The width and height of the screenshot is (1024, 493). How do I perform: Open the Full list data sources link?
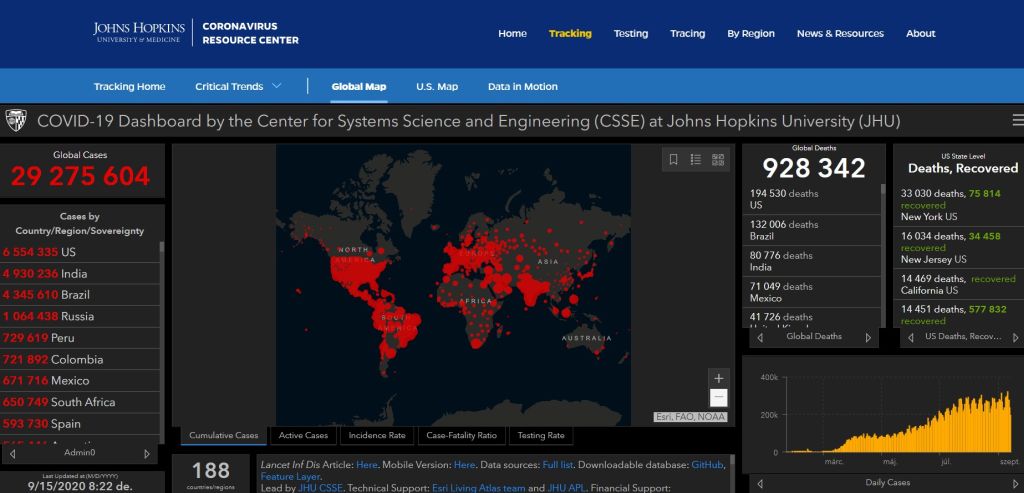558,465
